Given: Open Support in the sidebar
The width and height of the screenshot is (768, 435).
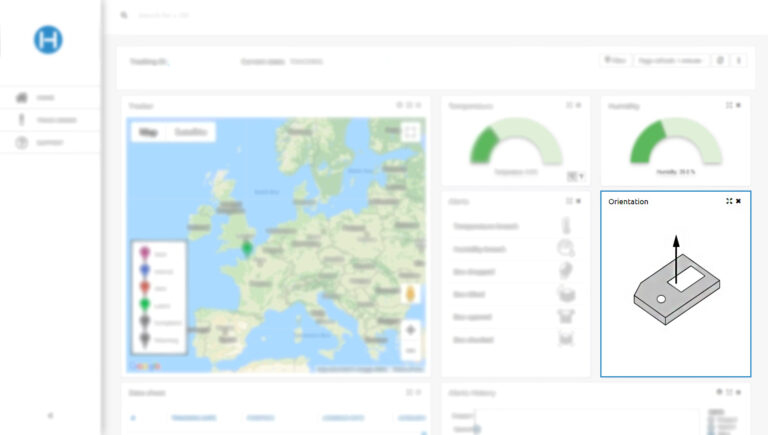Looking at the screenshot, I should pyautogui.click(x=50, y=143).
